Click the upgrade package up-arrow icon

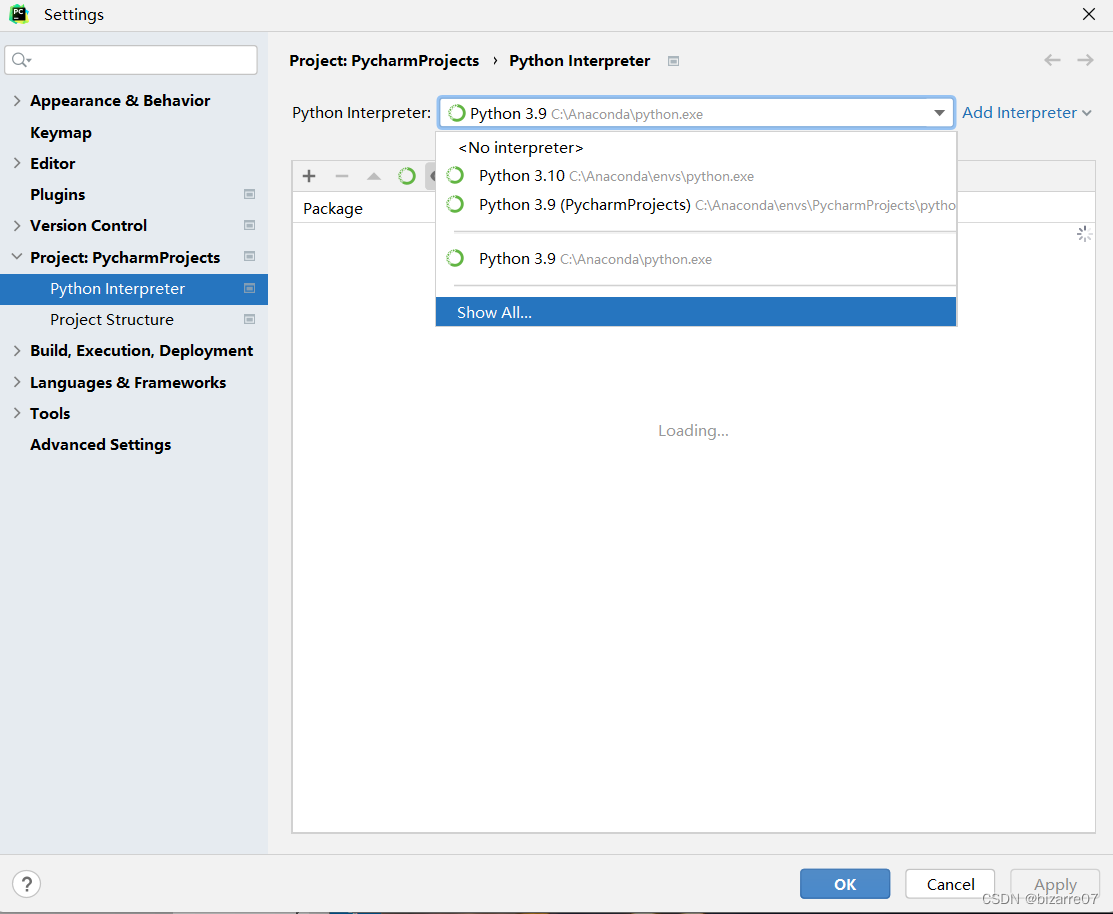click(x=374, y=176)
